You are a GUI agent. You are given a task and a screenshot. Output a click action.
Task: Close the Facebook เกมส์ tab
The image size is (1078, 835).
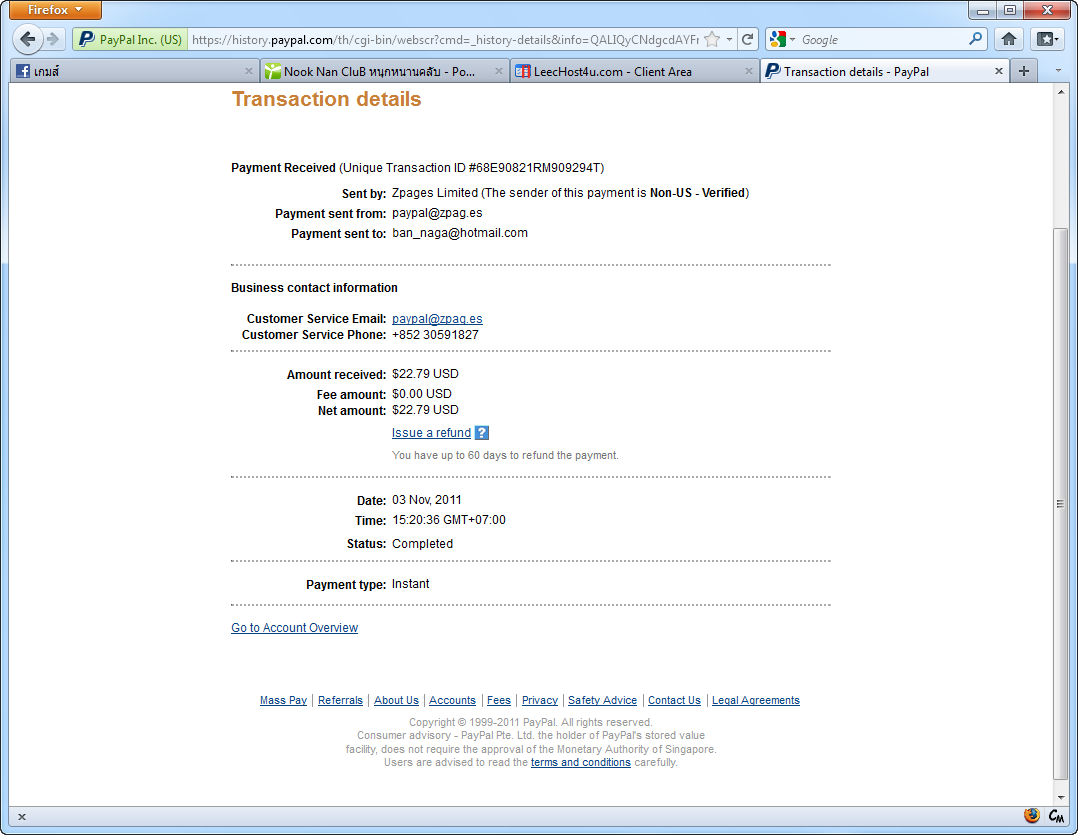249,71
